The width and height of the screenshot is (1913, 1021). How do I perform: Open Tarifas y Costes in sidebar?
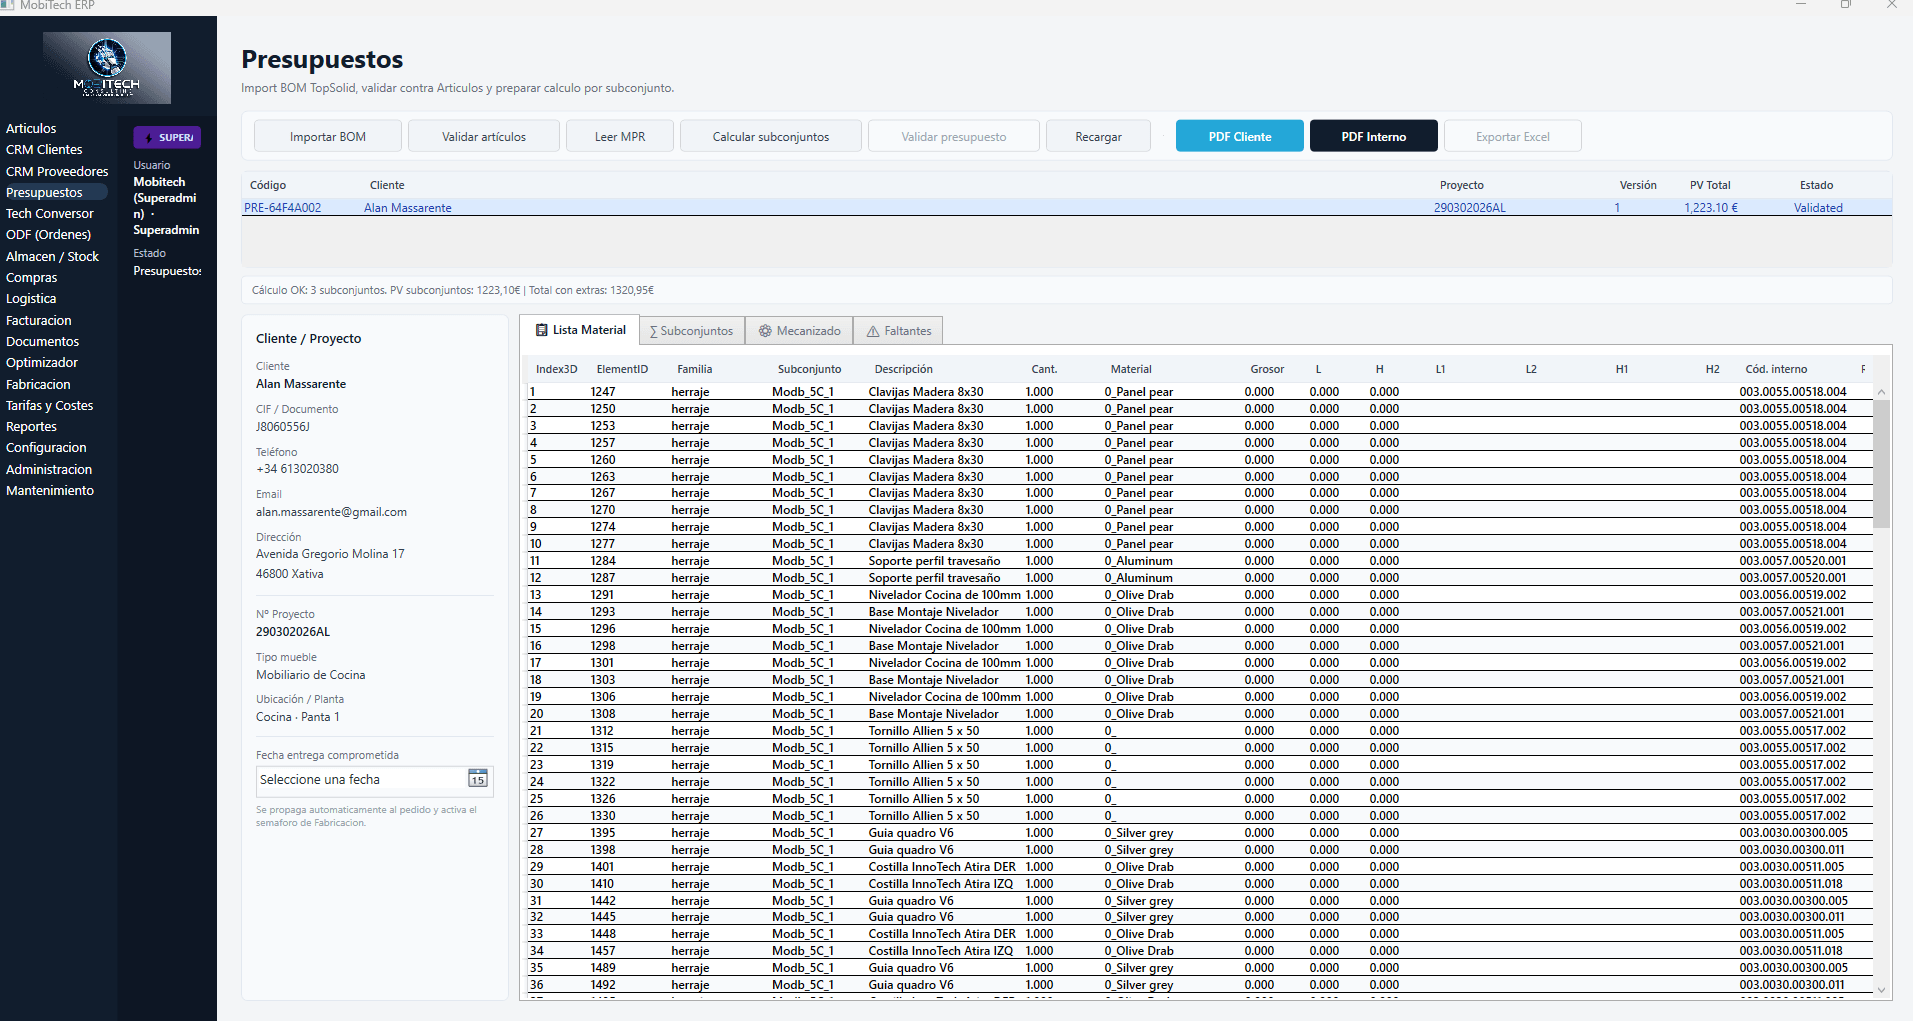(x=49, y=406)
